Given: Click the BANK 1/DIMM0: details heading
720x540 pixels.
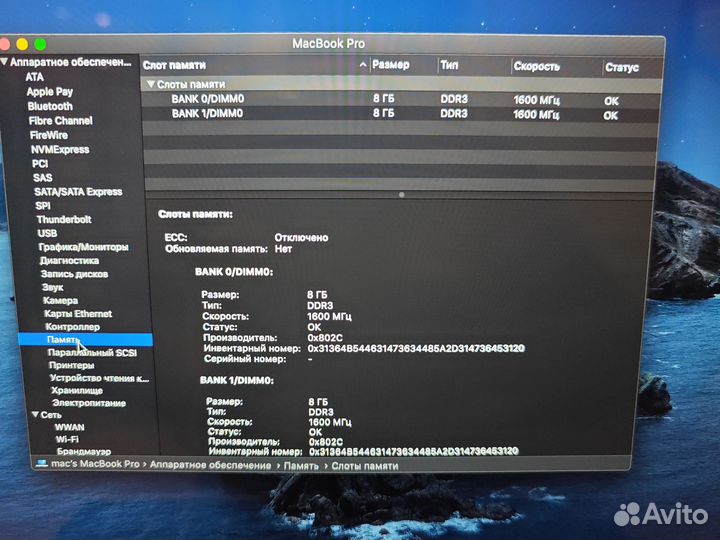Looking at the screenshot, I should coord(236,380).
